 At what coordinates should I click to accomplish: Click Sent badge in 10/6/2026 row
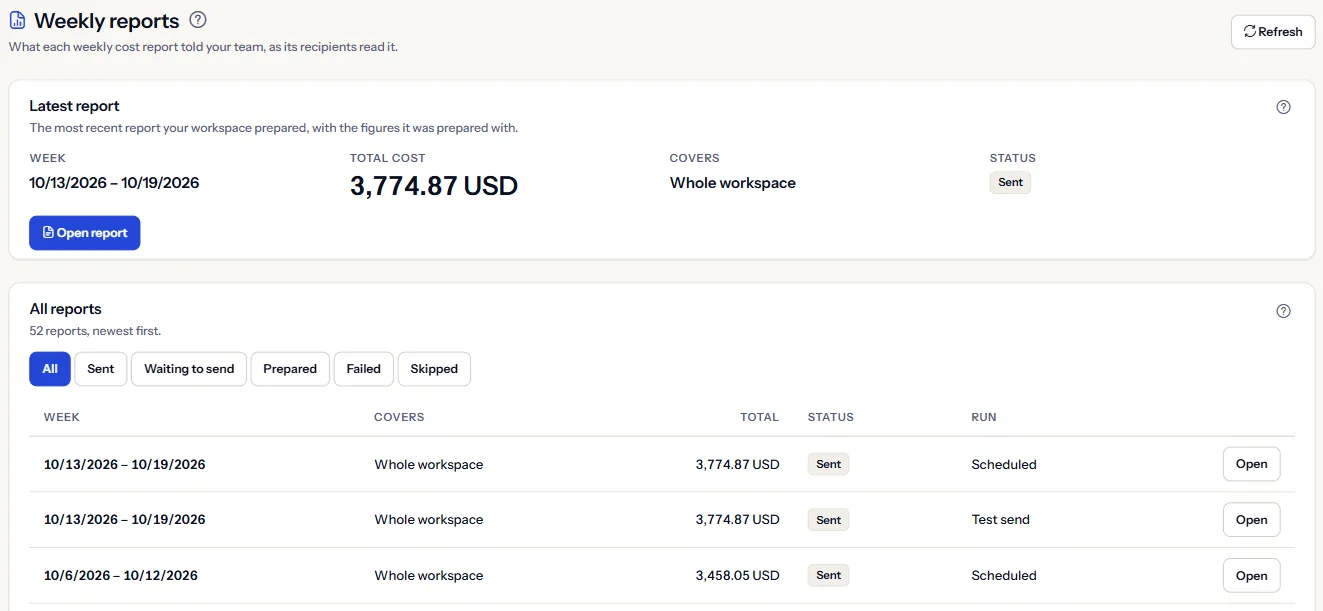coord(828,576)
